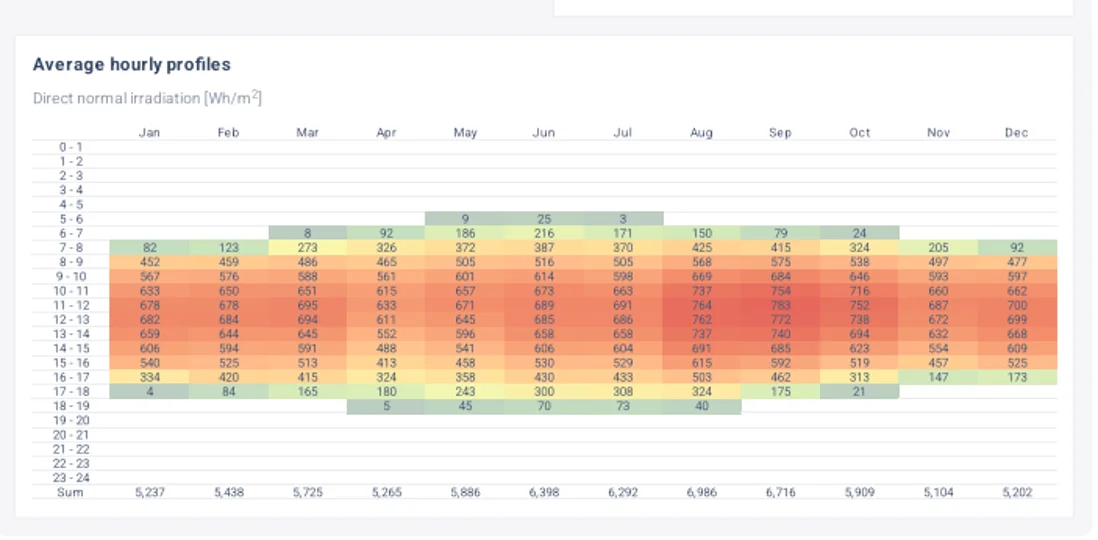Screen dimensions: 1098x540
Task: Click the January sum value 5,237
Action: click(x=149, y=492)
